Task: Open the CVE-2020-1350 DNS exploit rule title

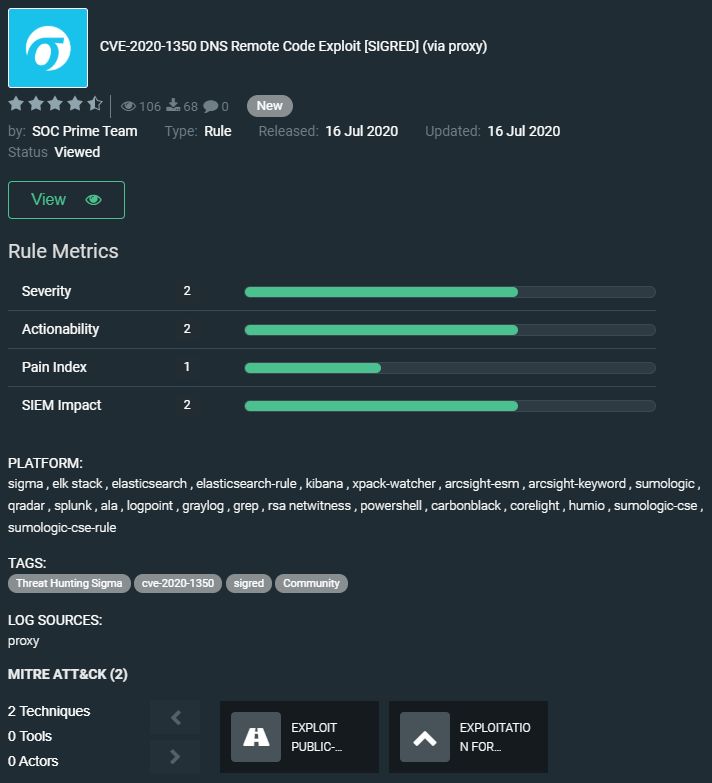Action: pyautogui.click(x=293, y=46)
